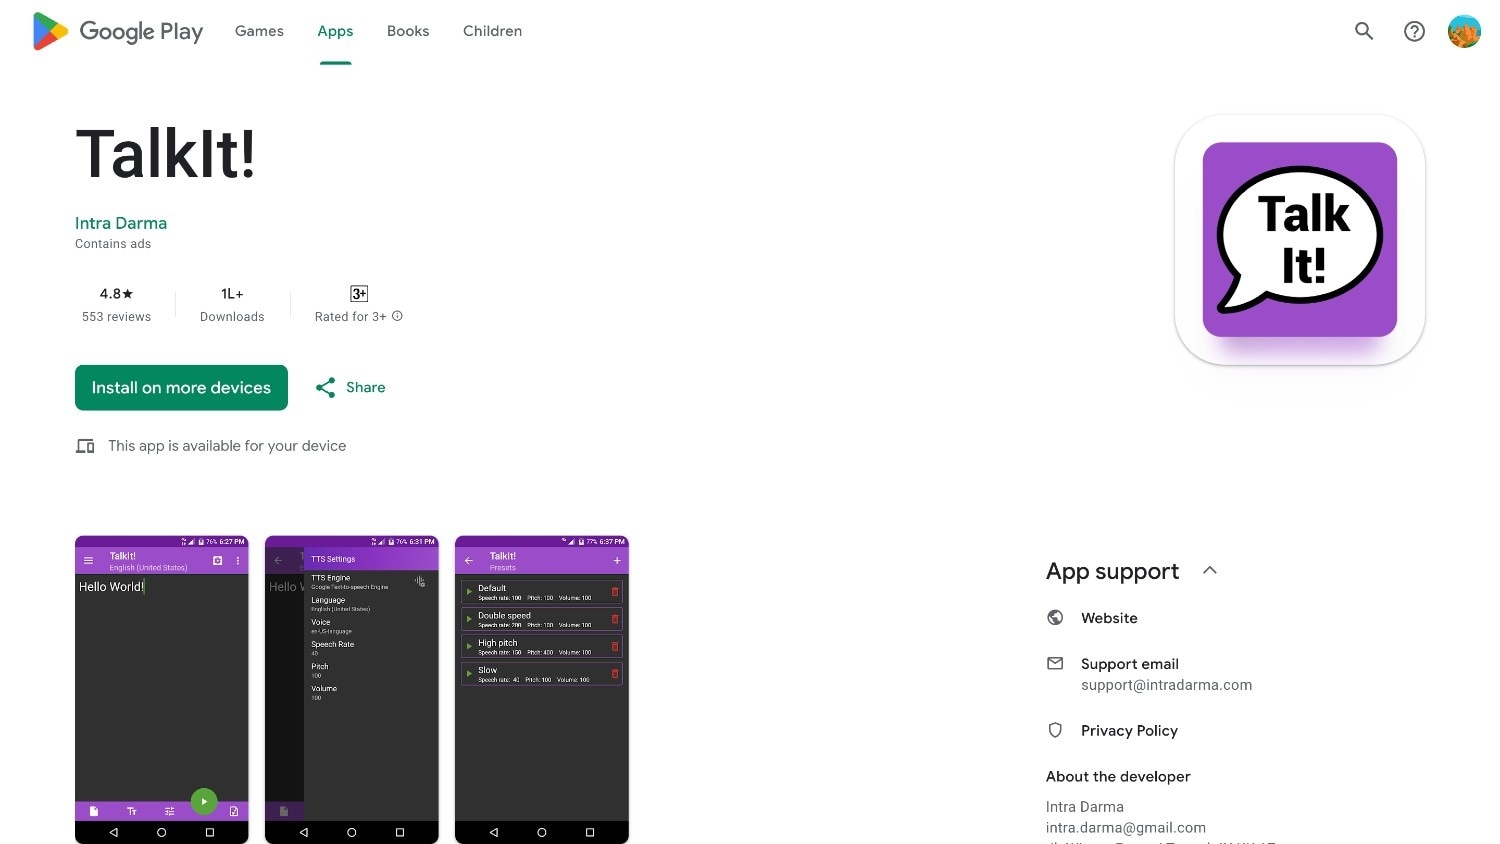Click the App support heading
The image size is (1500, 844).
point(1112,571)
